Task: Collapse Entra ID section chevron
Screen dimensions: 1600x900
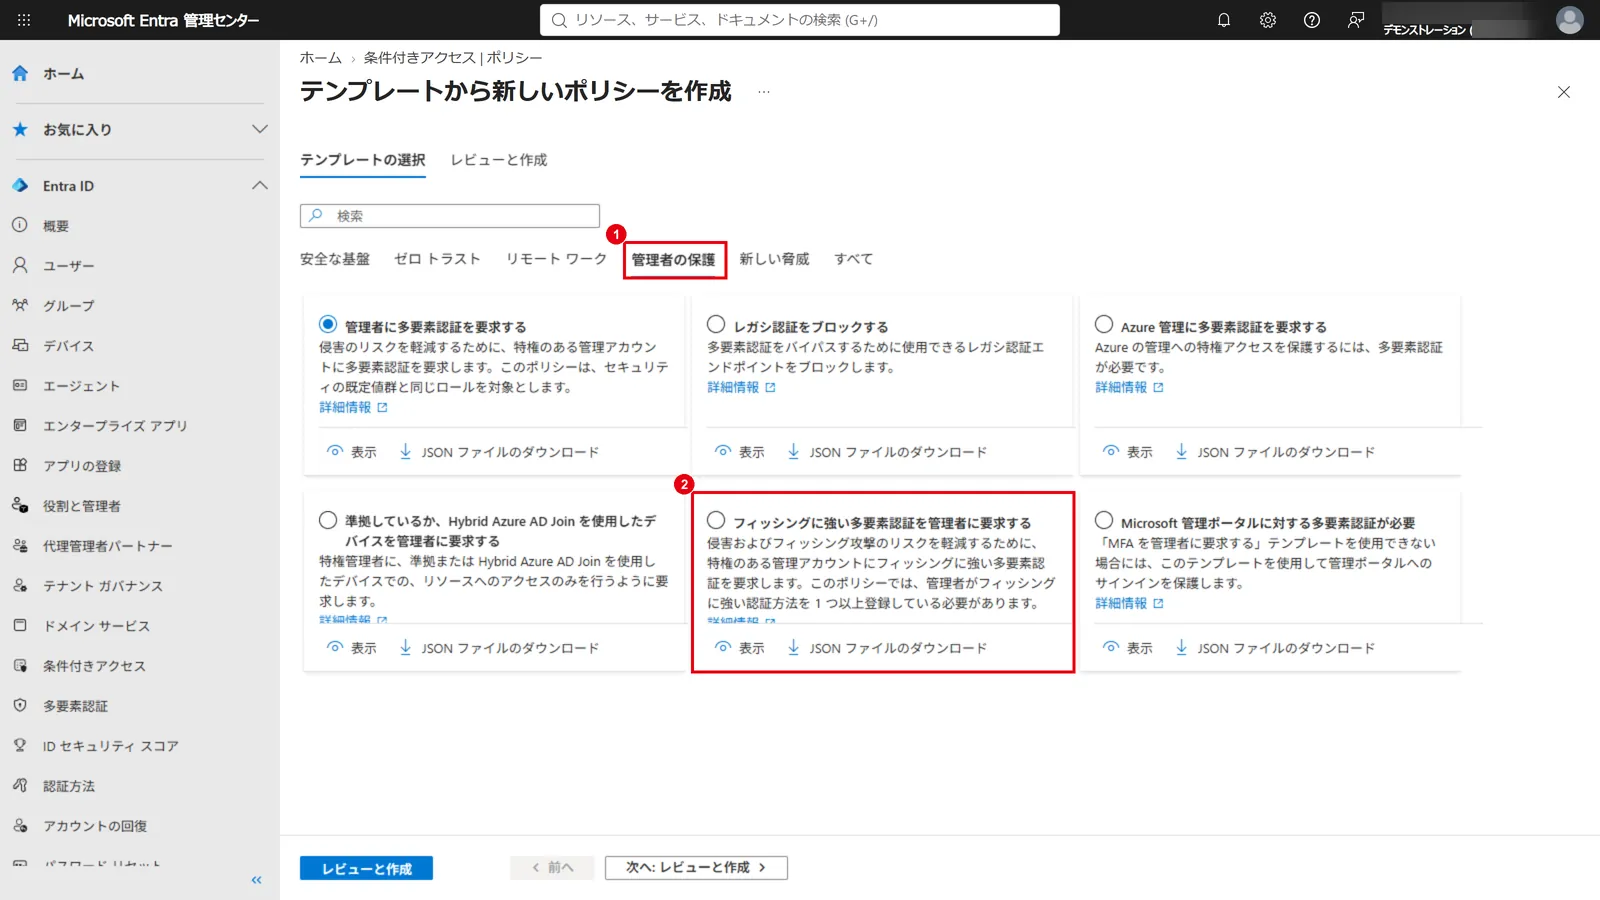Action: (x=260, y=185)
